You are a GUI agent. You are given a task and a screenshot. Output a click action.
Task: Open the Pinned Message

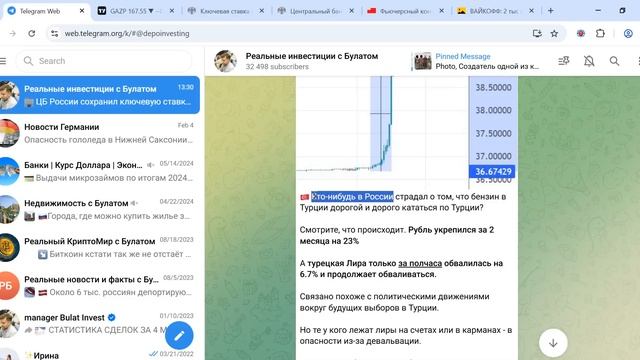pos(476,61)
